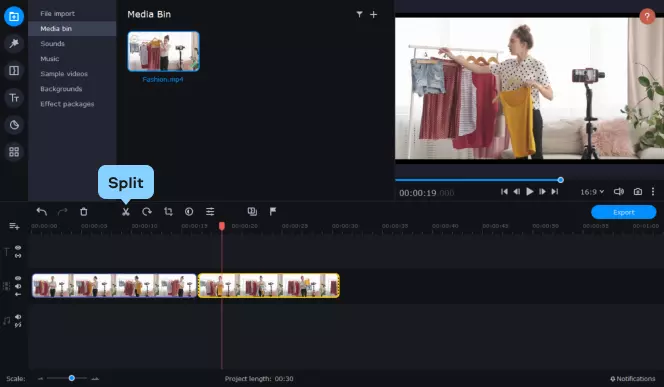Open the Transitions tab in sidebar
Viewport: 664px width, 387px height.
14,70
